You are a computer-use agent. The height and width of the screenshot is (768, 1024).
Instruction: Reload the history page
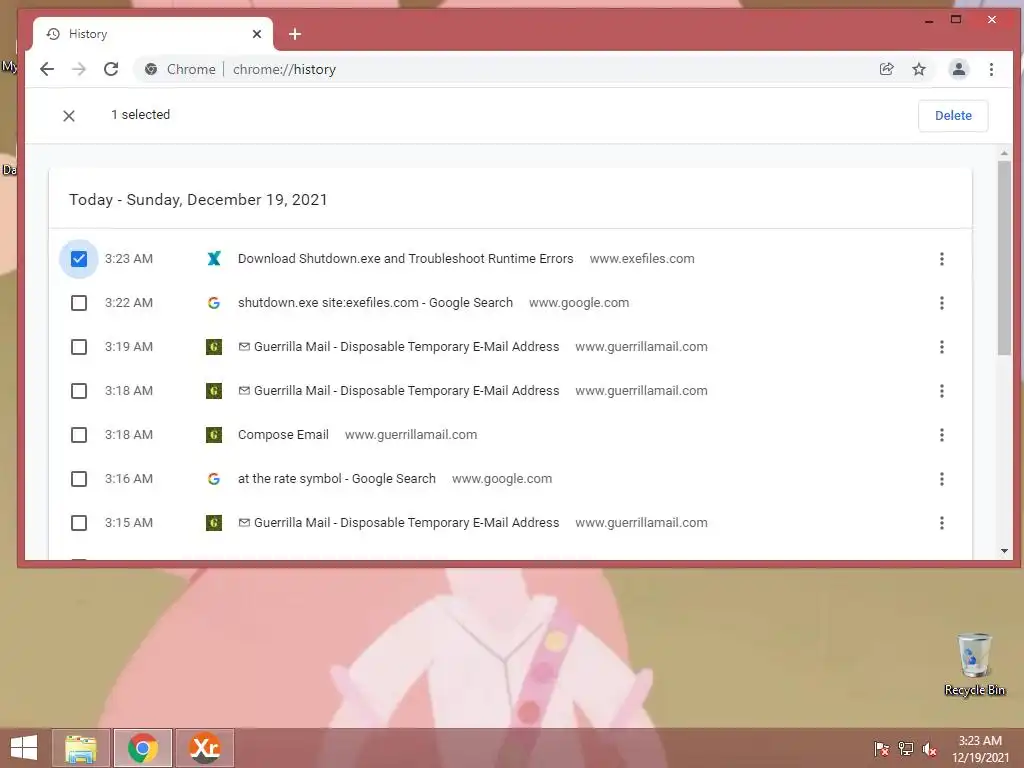click(x=111, y=69)
